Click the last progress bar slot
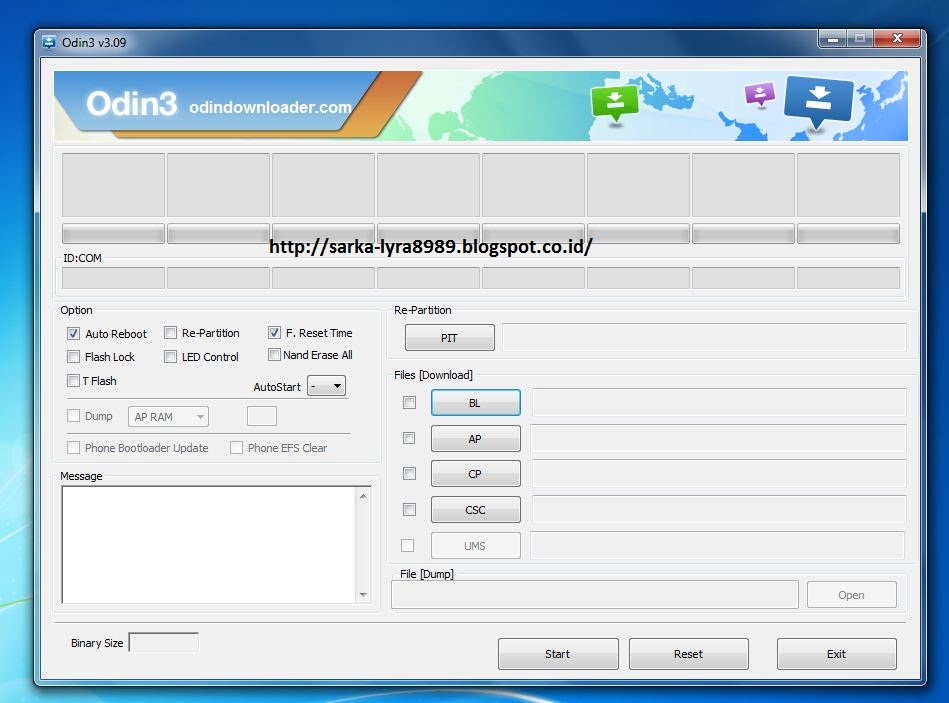Viewport: 949px width, 703px height. (849, 234)
